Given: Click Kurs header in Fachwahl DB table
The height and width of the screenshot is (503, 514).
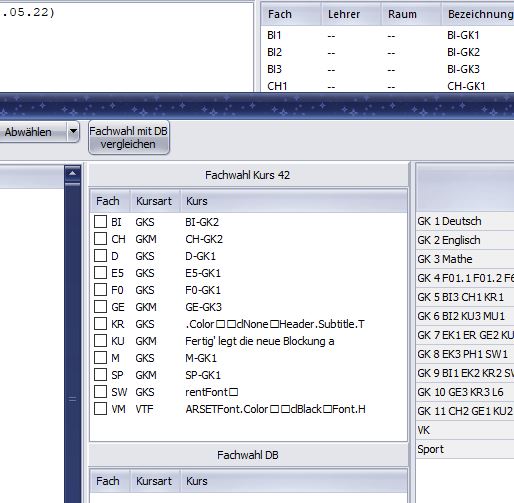Looking at the screenshot, I should (x=294, y=481).
